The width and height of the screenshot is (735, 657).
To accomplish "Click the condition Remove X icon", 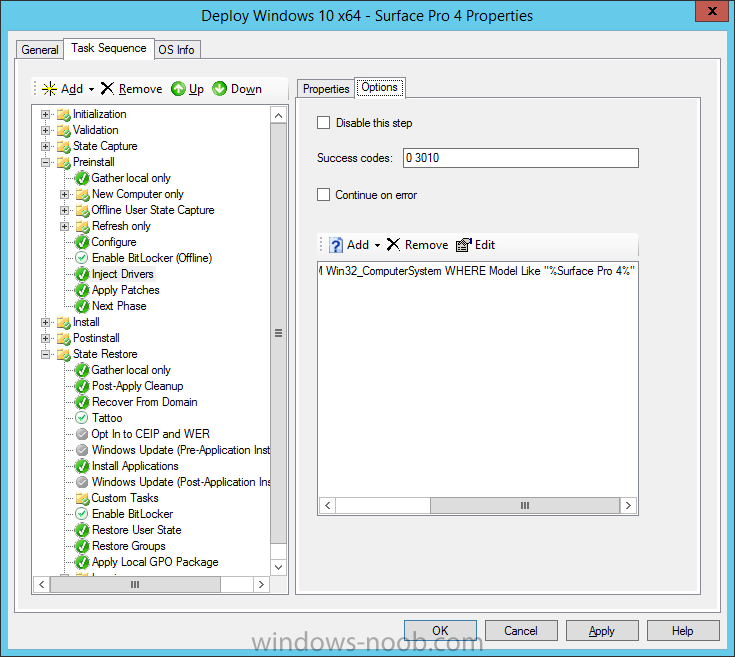I will tap(393, 244).
